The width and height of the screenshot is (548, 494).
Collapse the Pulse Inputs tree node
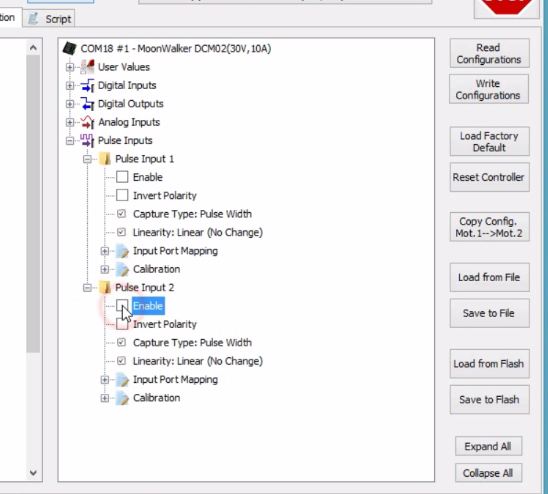(x=70, y=141)
